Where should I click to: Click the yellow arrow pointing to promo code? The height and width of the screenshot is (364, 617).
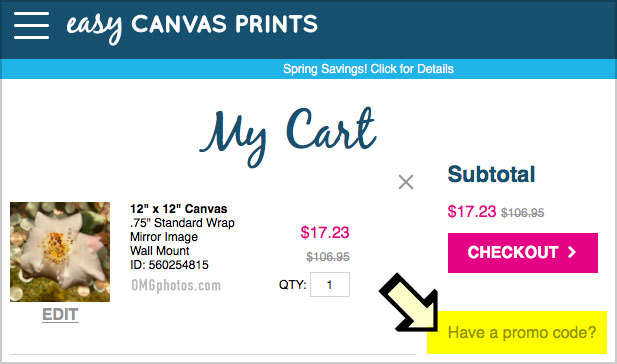[411, 302]
